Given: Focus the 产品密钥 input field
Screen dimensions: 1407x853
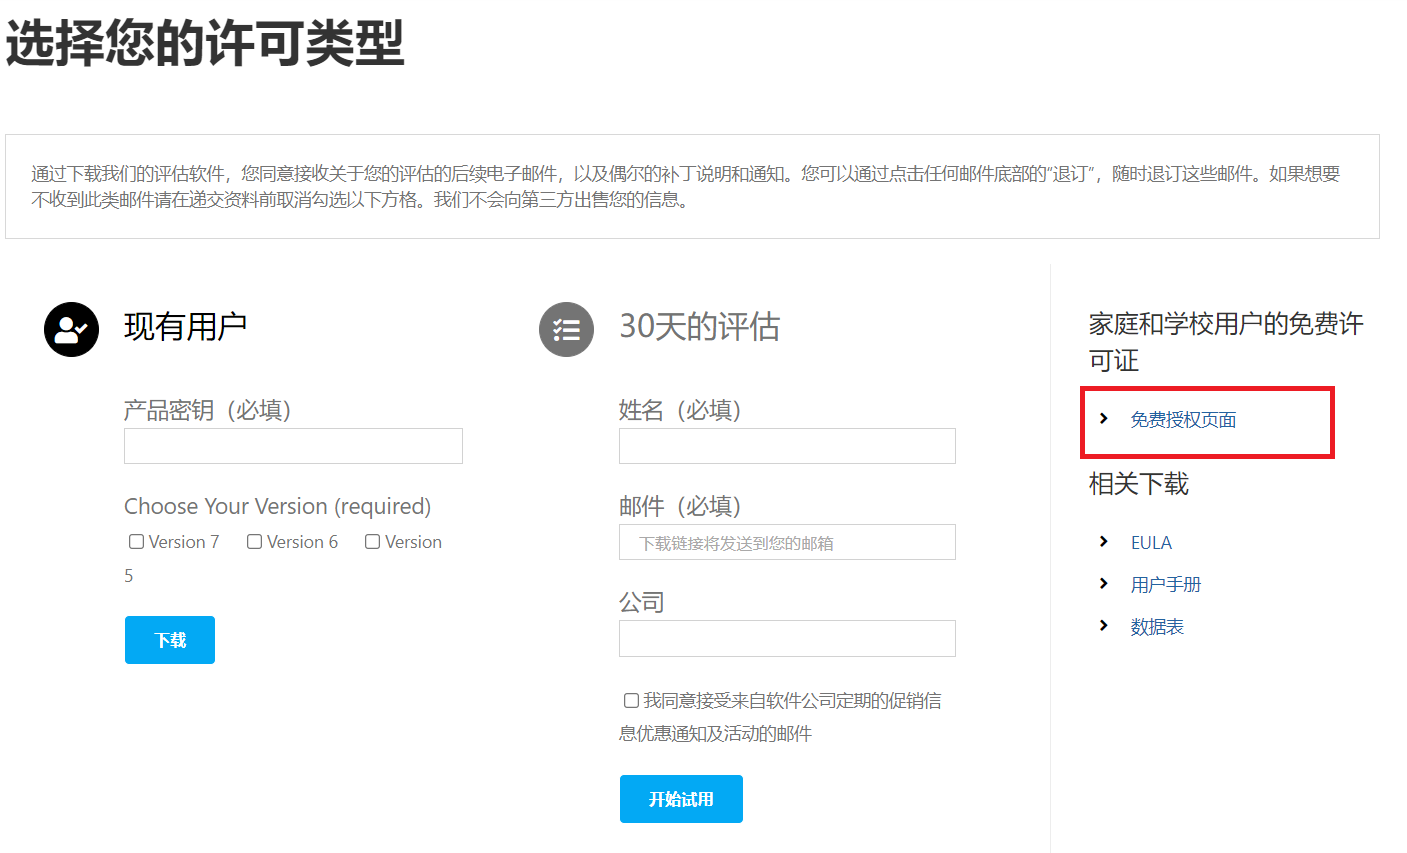Looking at the screenshot, I should click(x=293, y=446).
